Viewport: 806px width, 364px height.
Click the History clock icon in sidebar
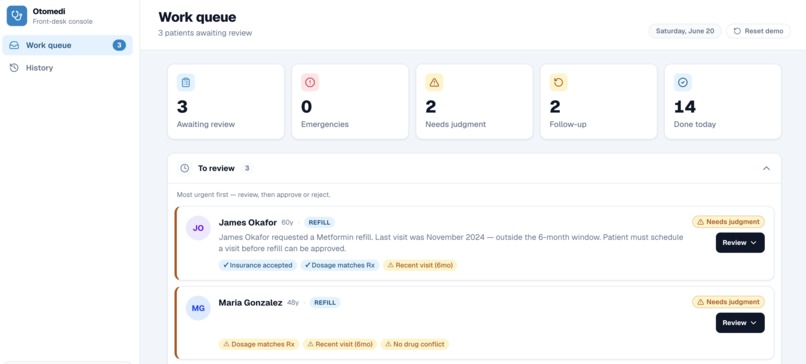(x=14, y=68)
